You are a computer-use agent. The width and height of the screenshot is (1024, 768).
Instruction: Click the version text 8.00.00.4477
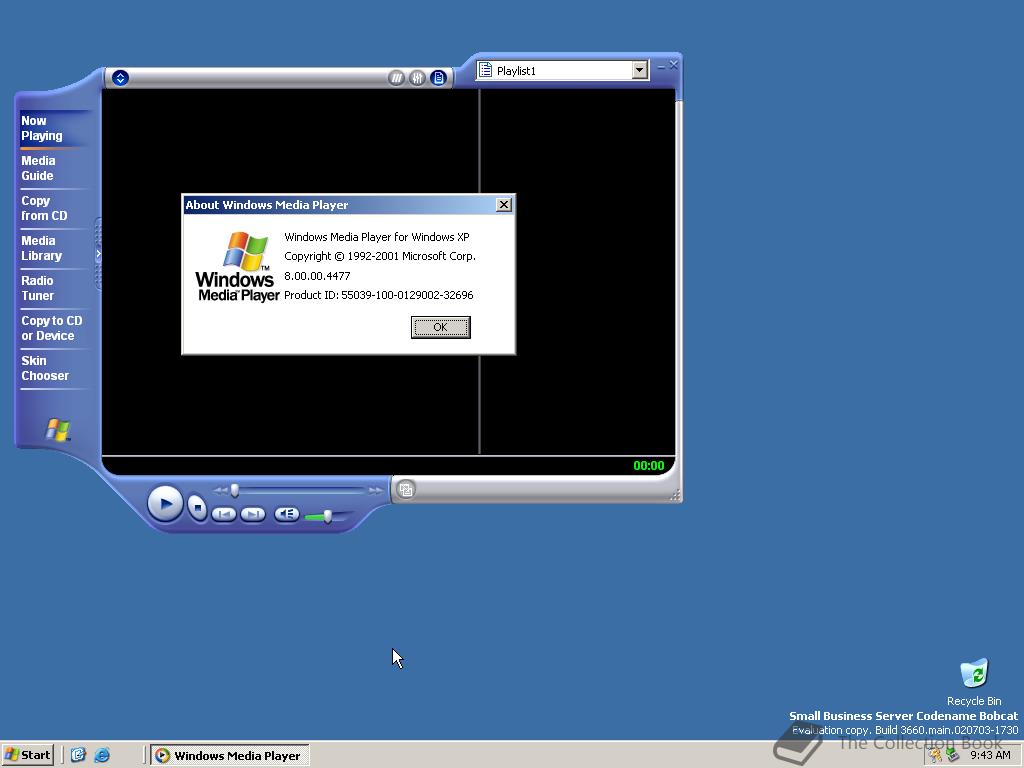[x=317, y=276]
